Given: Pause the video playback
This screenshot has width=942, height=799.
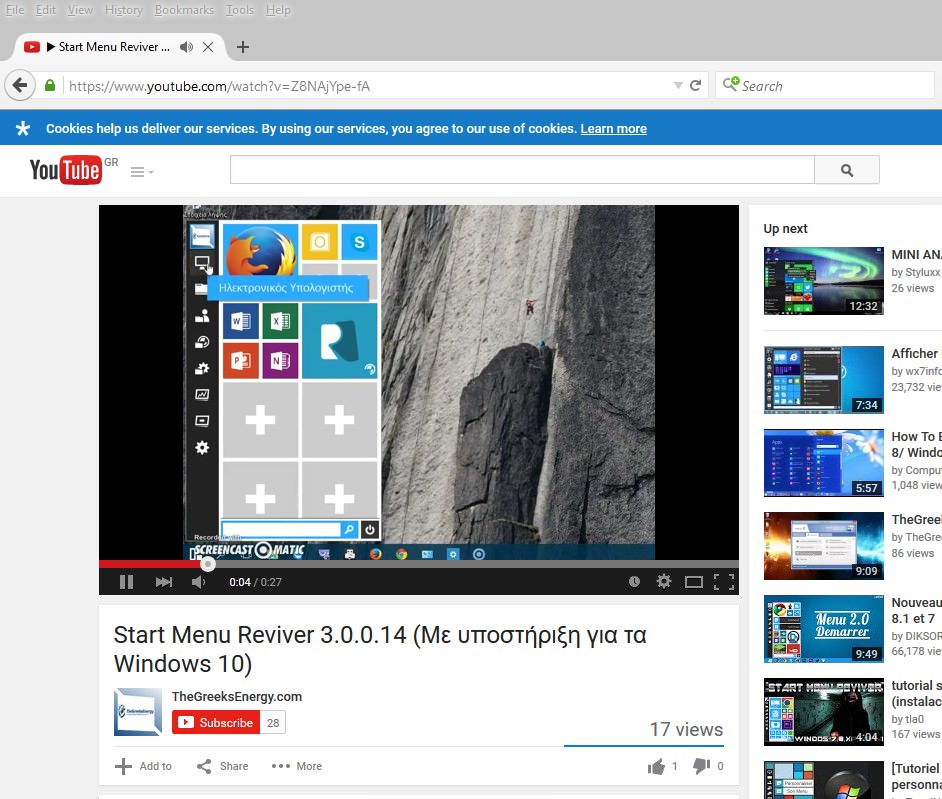Looking at the screenshot, I should (x=127, y=581).
